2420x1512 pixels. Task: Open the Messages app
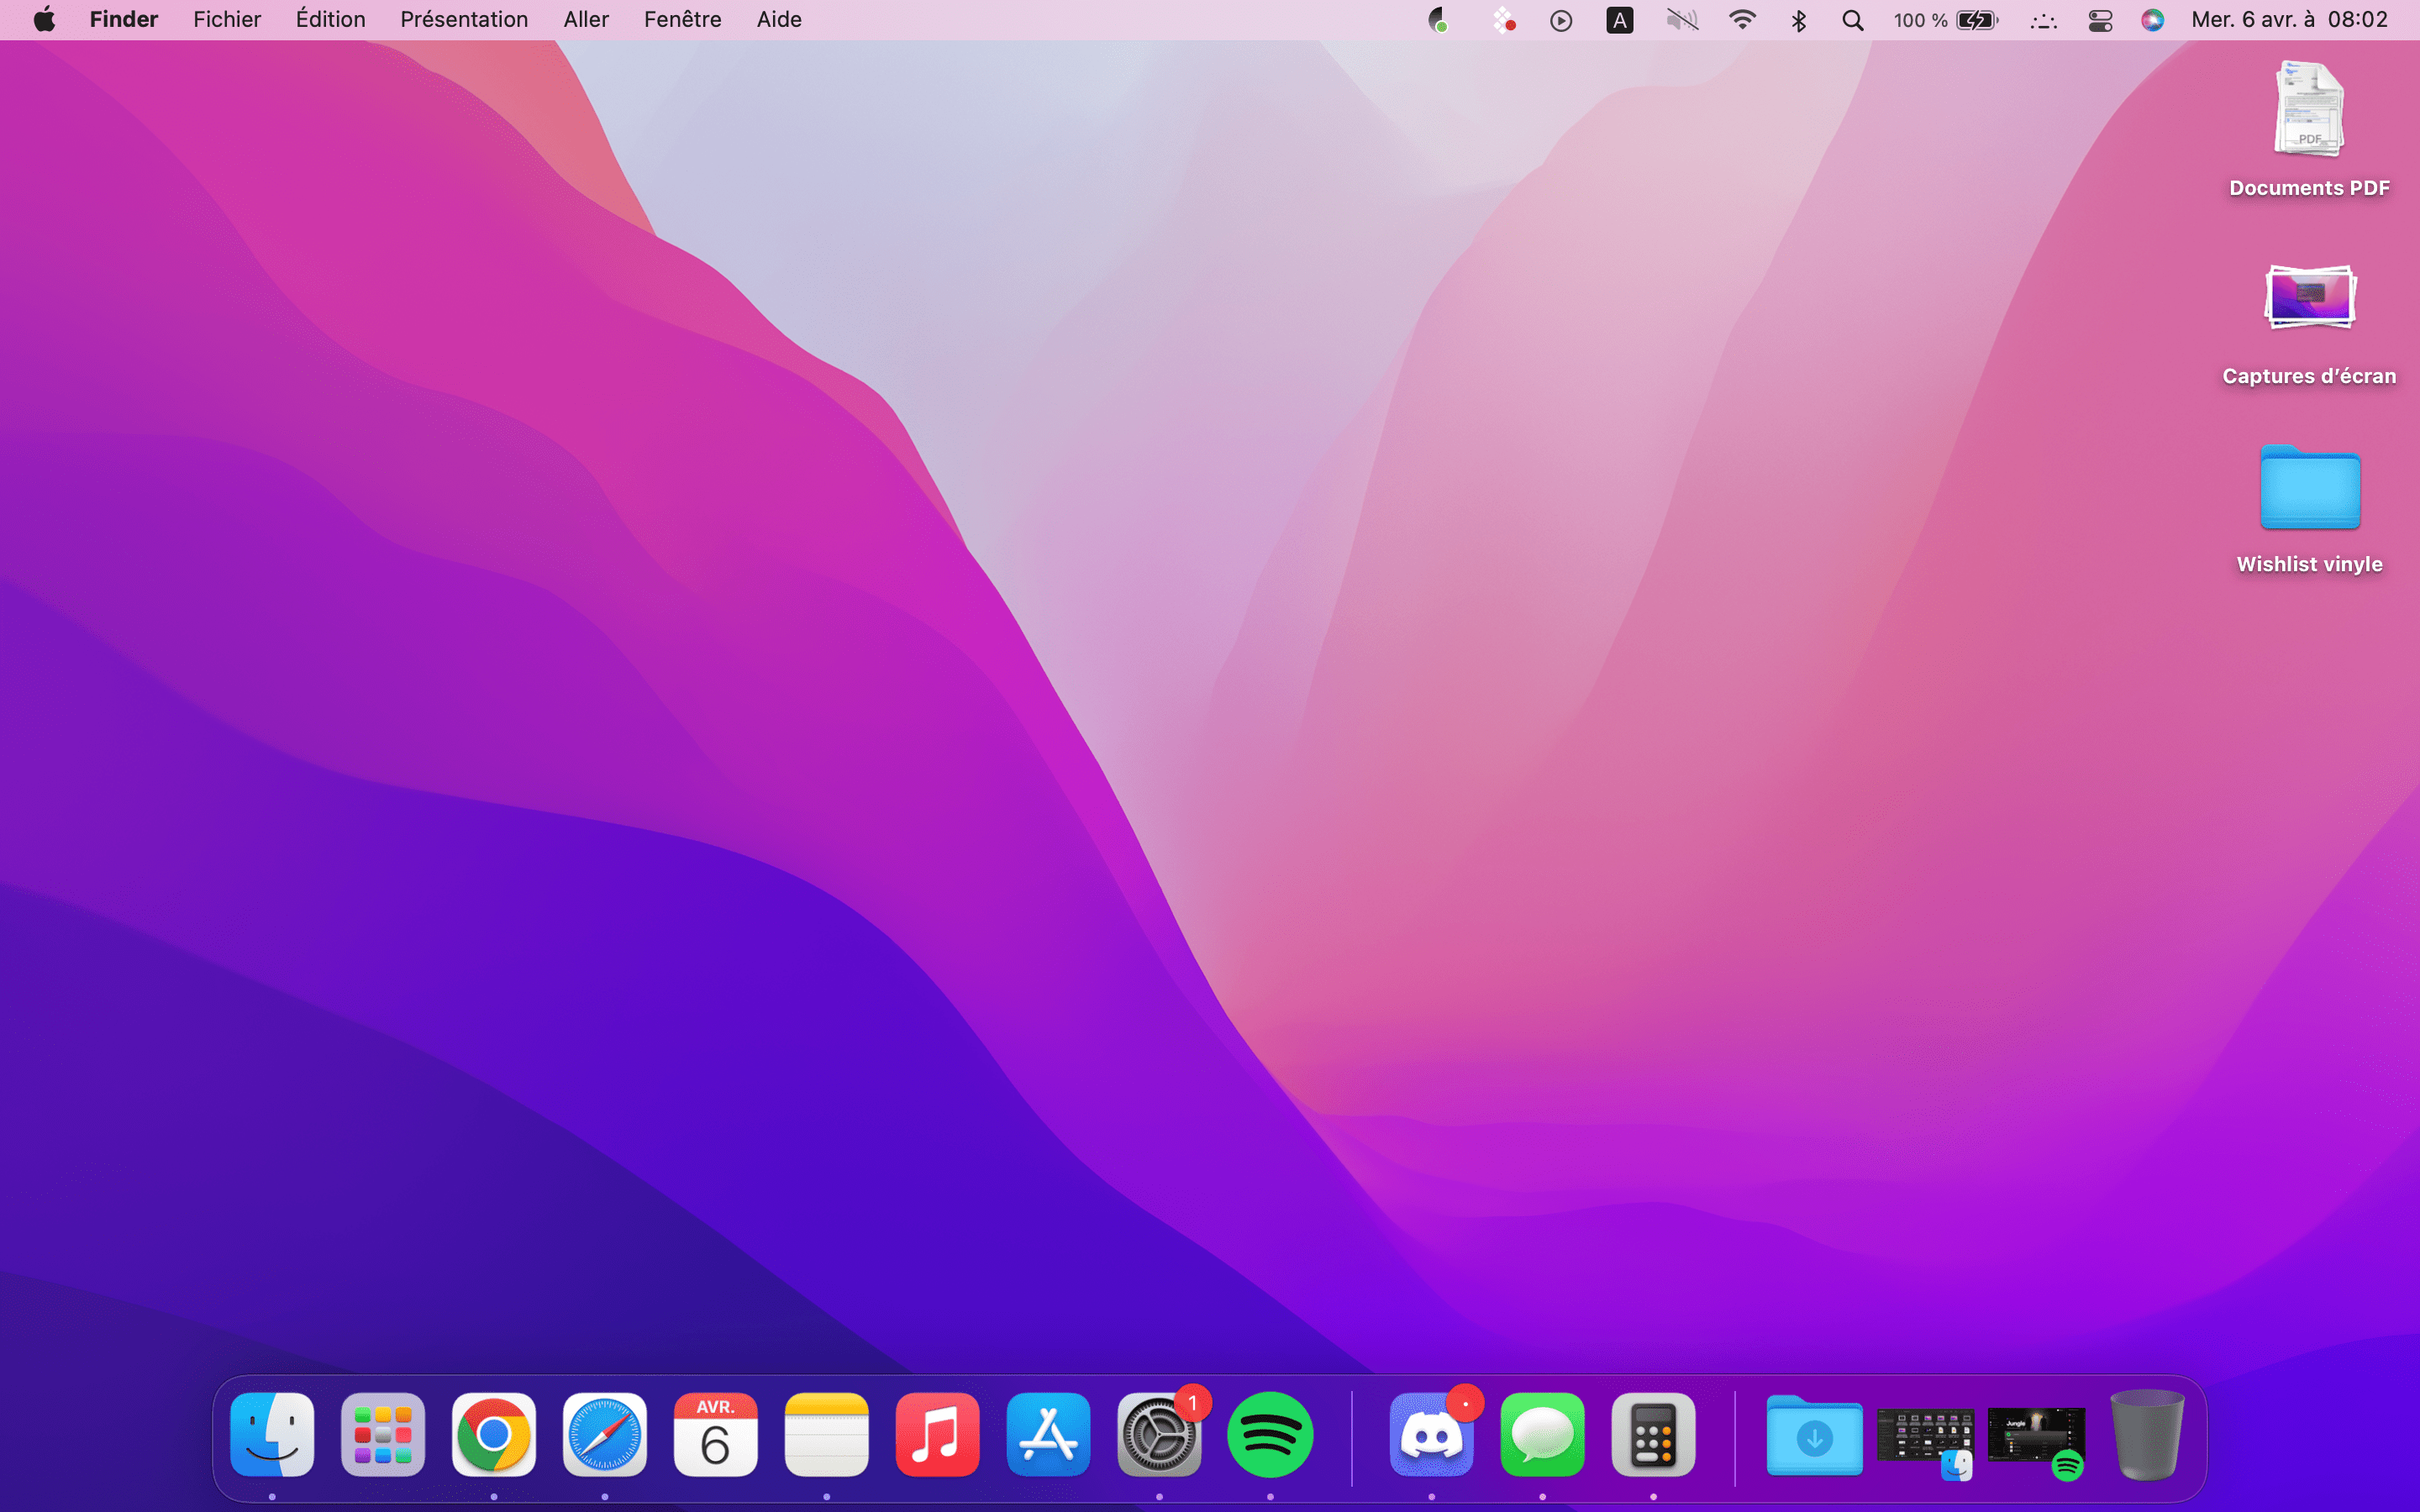[x=1542, y=1435]
